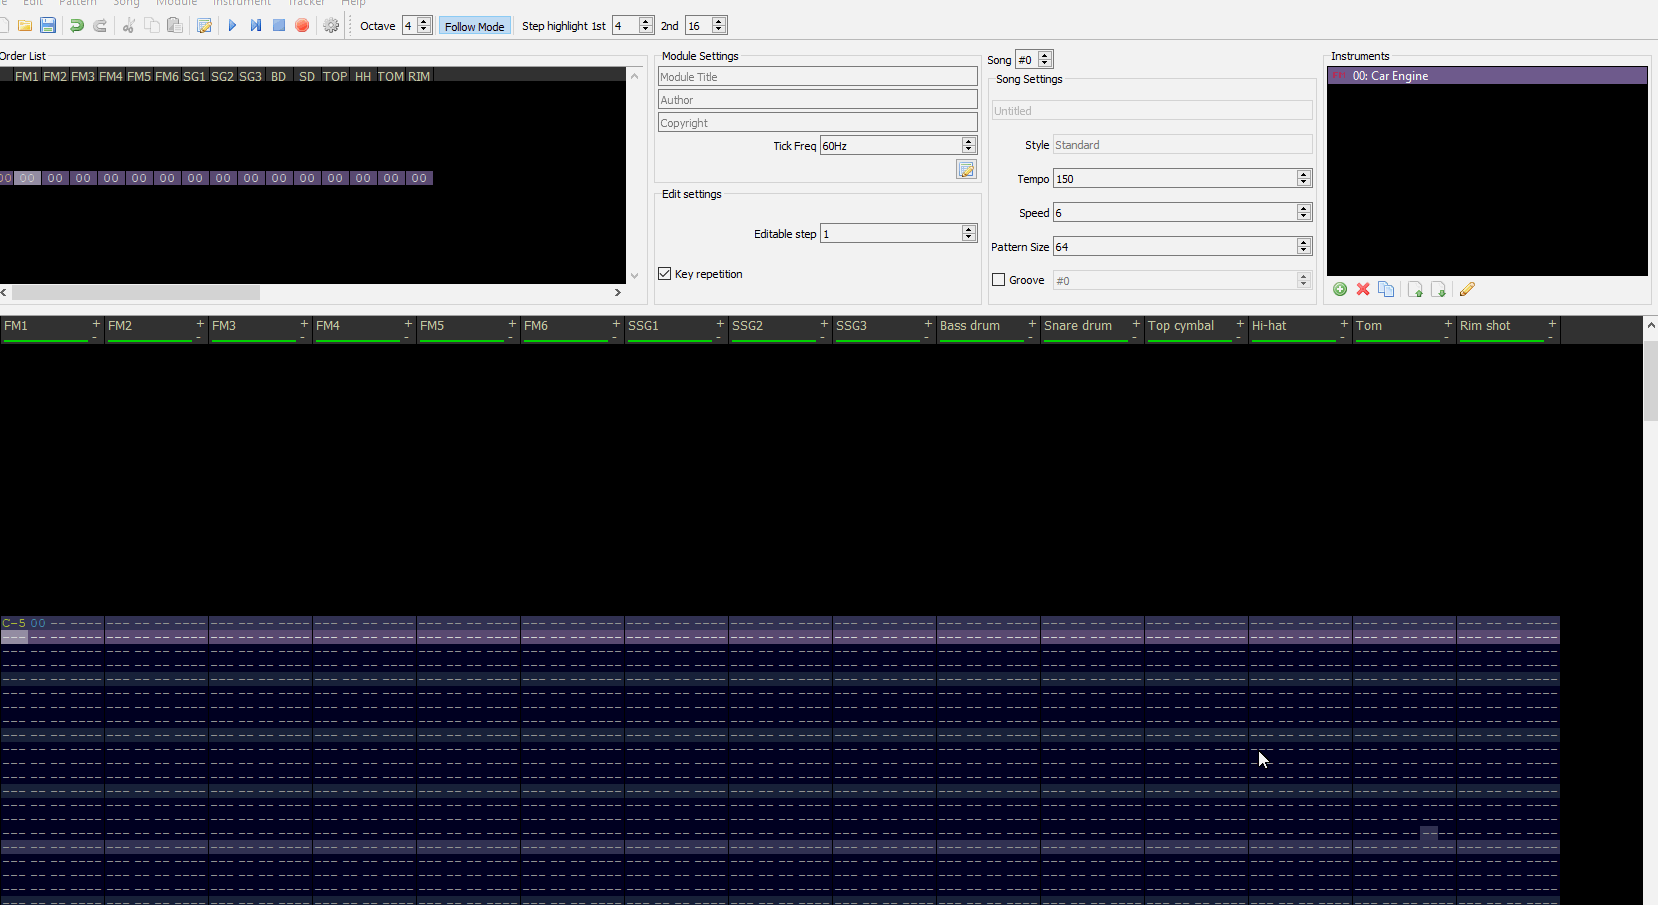The image size is (1658, 905).
Task: Clone instrument using the copy-pages icon
Action: [1386, 289]
